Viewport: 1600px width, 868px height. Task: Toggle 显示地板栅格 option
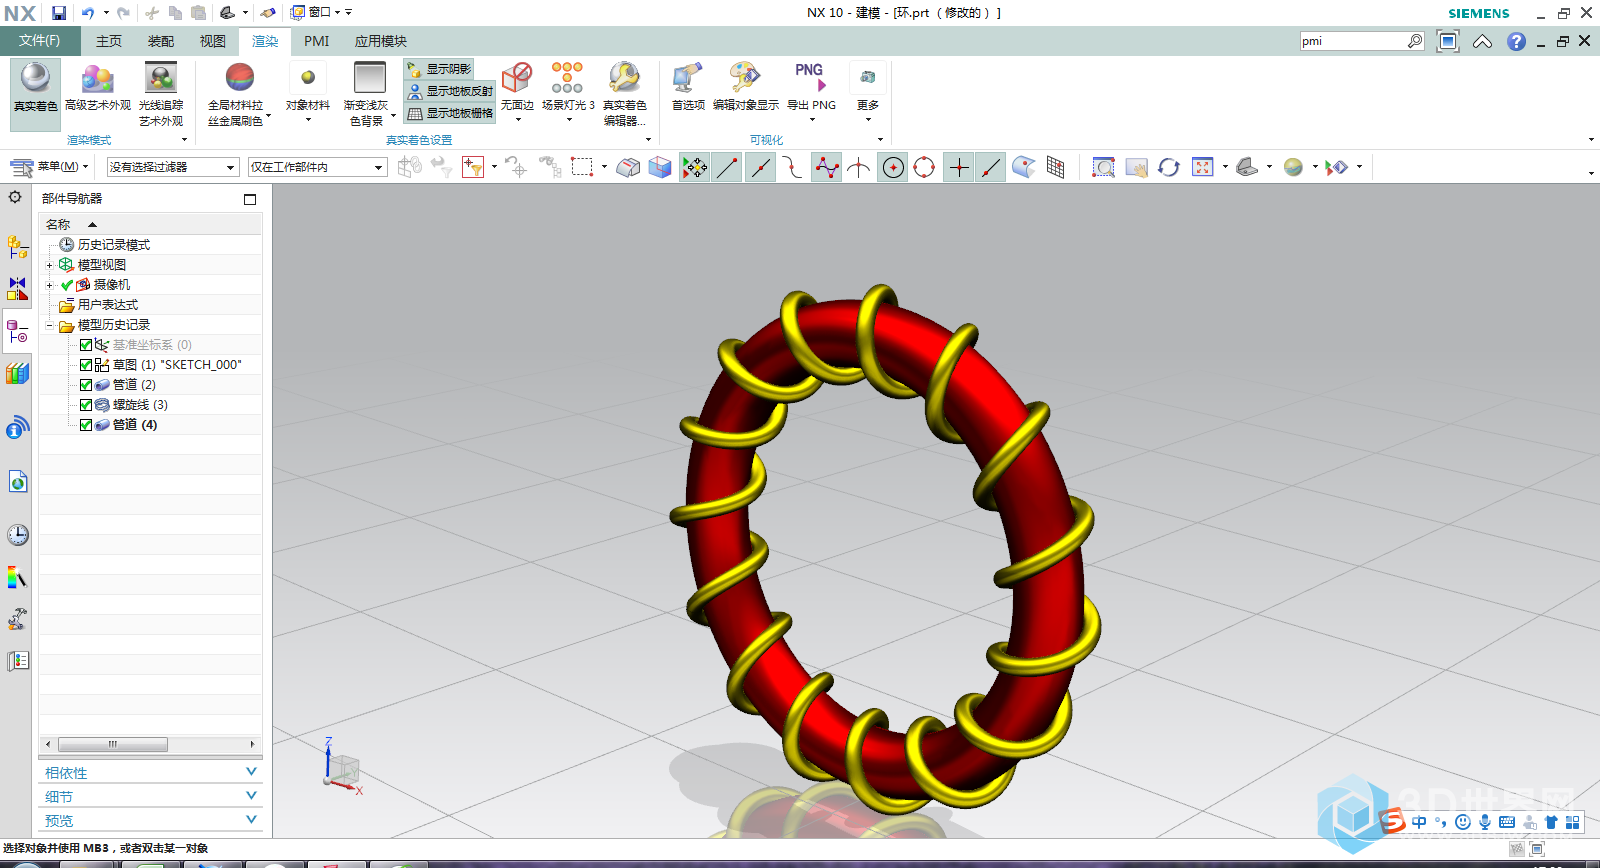point(450,113)
